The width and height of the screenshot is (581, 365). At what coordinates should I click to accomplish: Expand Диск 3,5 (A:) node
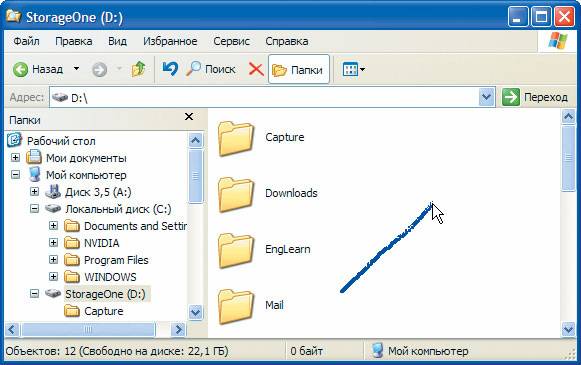pyautogui.click(x=34, y=192)
